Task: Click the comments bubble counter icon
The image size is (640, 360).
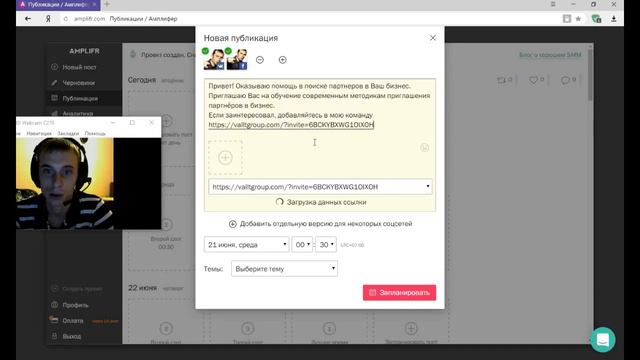Action: click(565, 80)
